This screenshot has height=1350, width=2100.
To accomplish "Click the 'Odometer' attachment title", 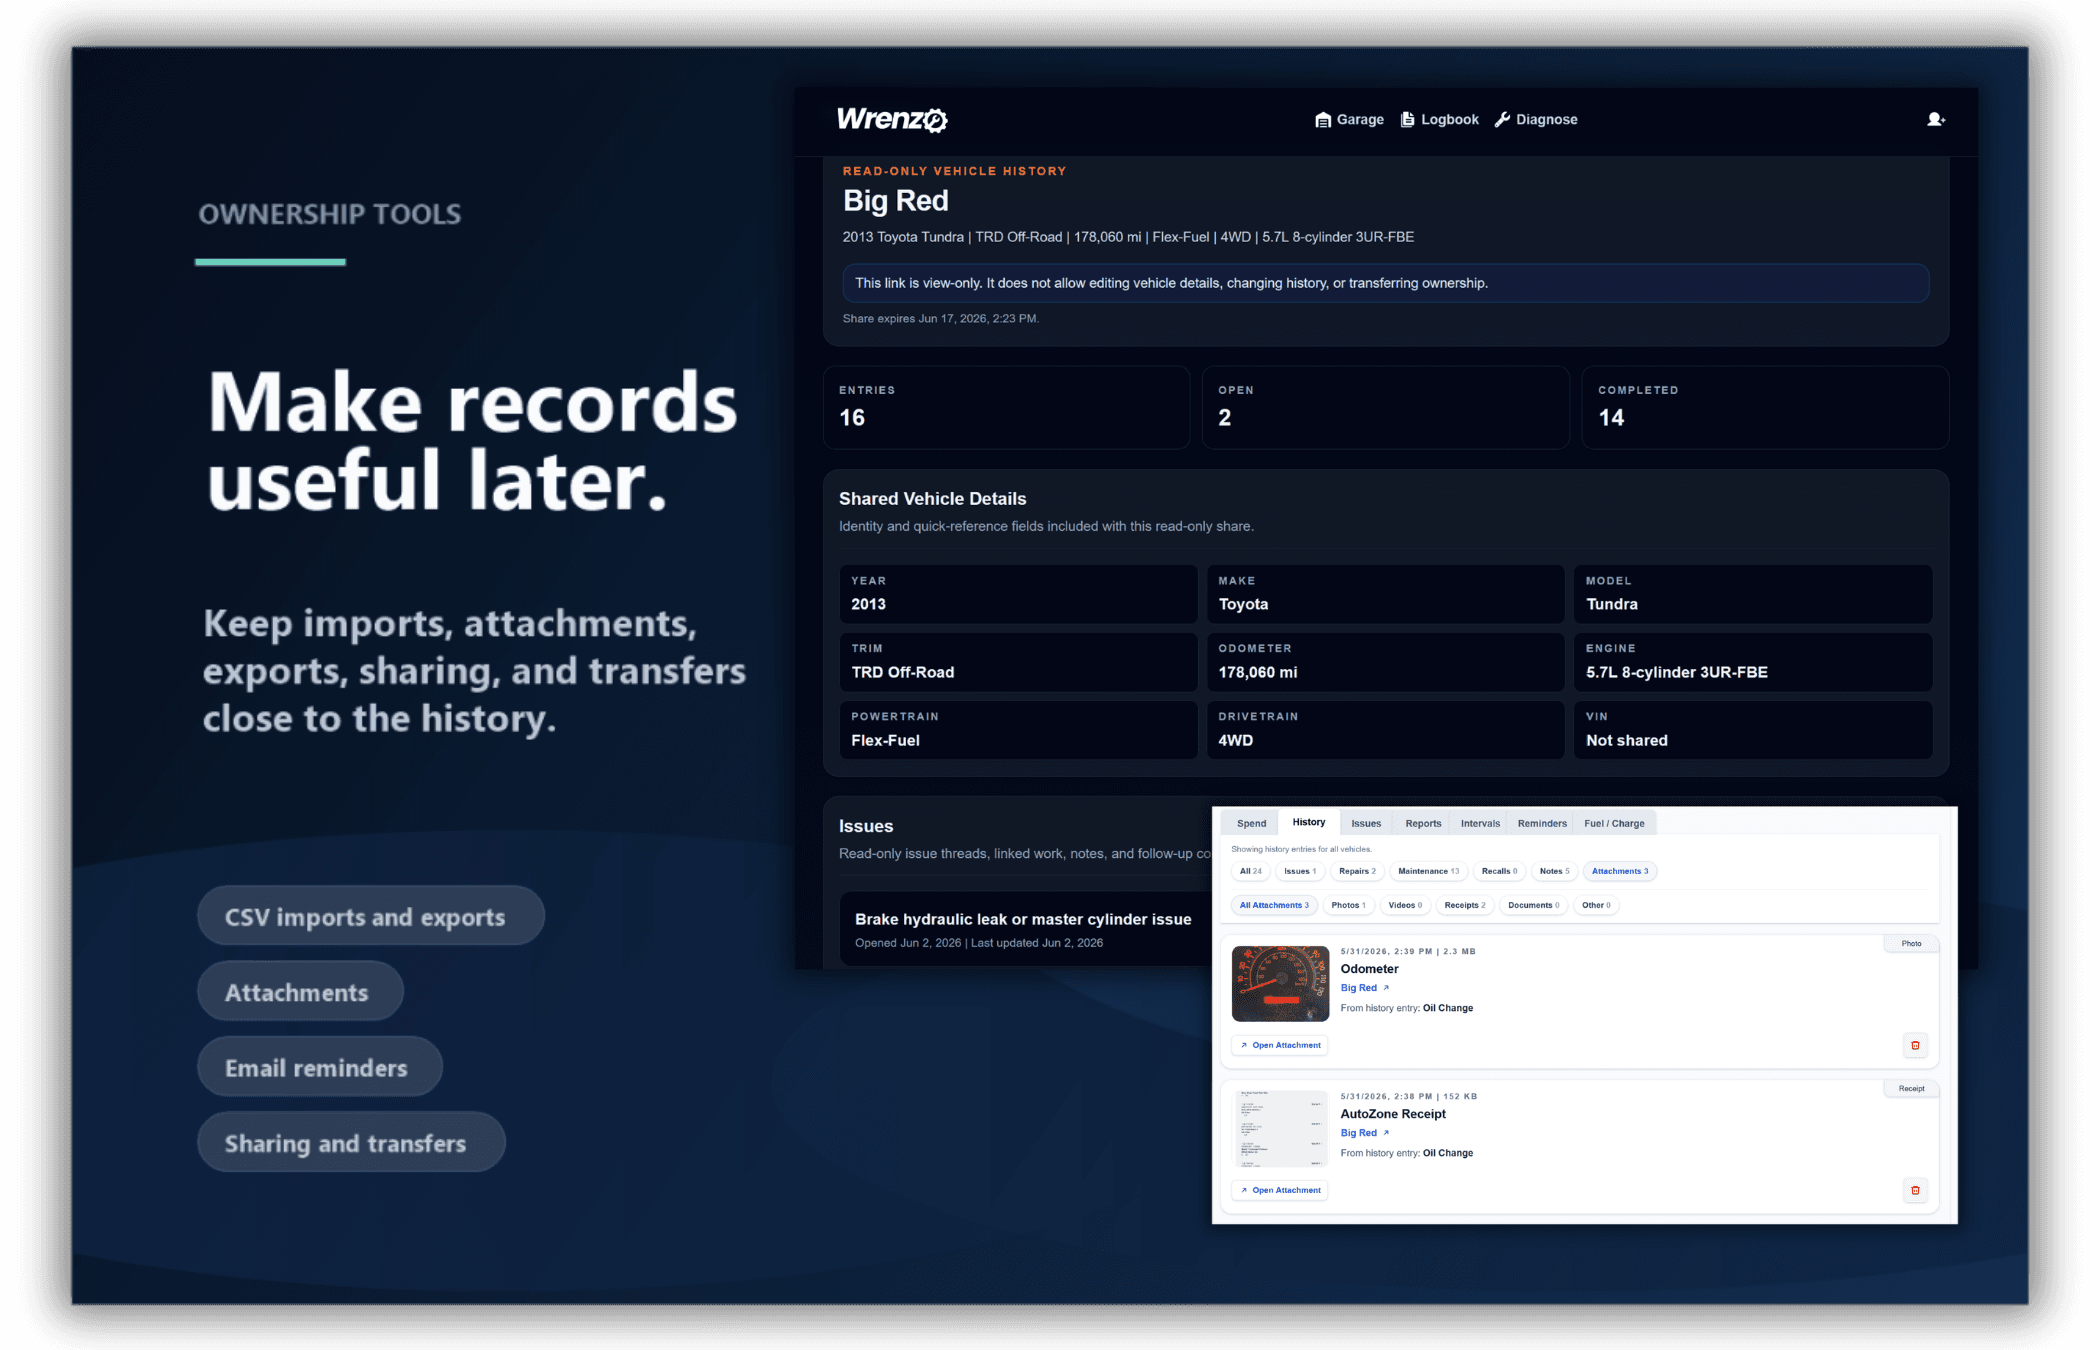I will tap(1369, 968).
